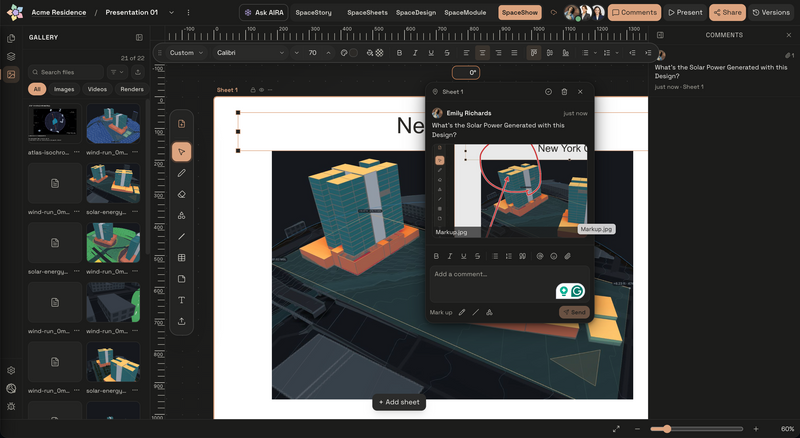
Task: Align text left in formatting toolbar
Action: point(466,53)
